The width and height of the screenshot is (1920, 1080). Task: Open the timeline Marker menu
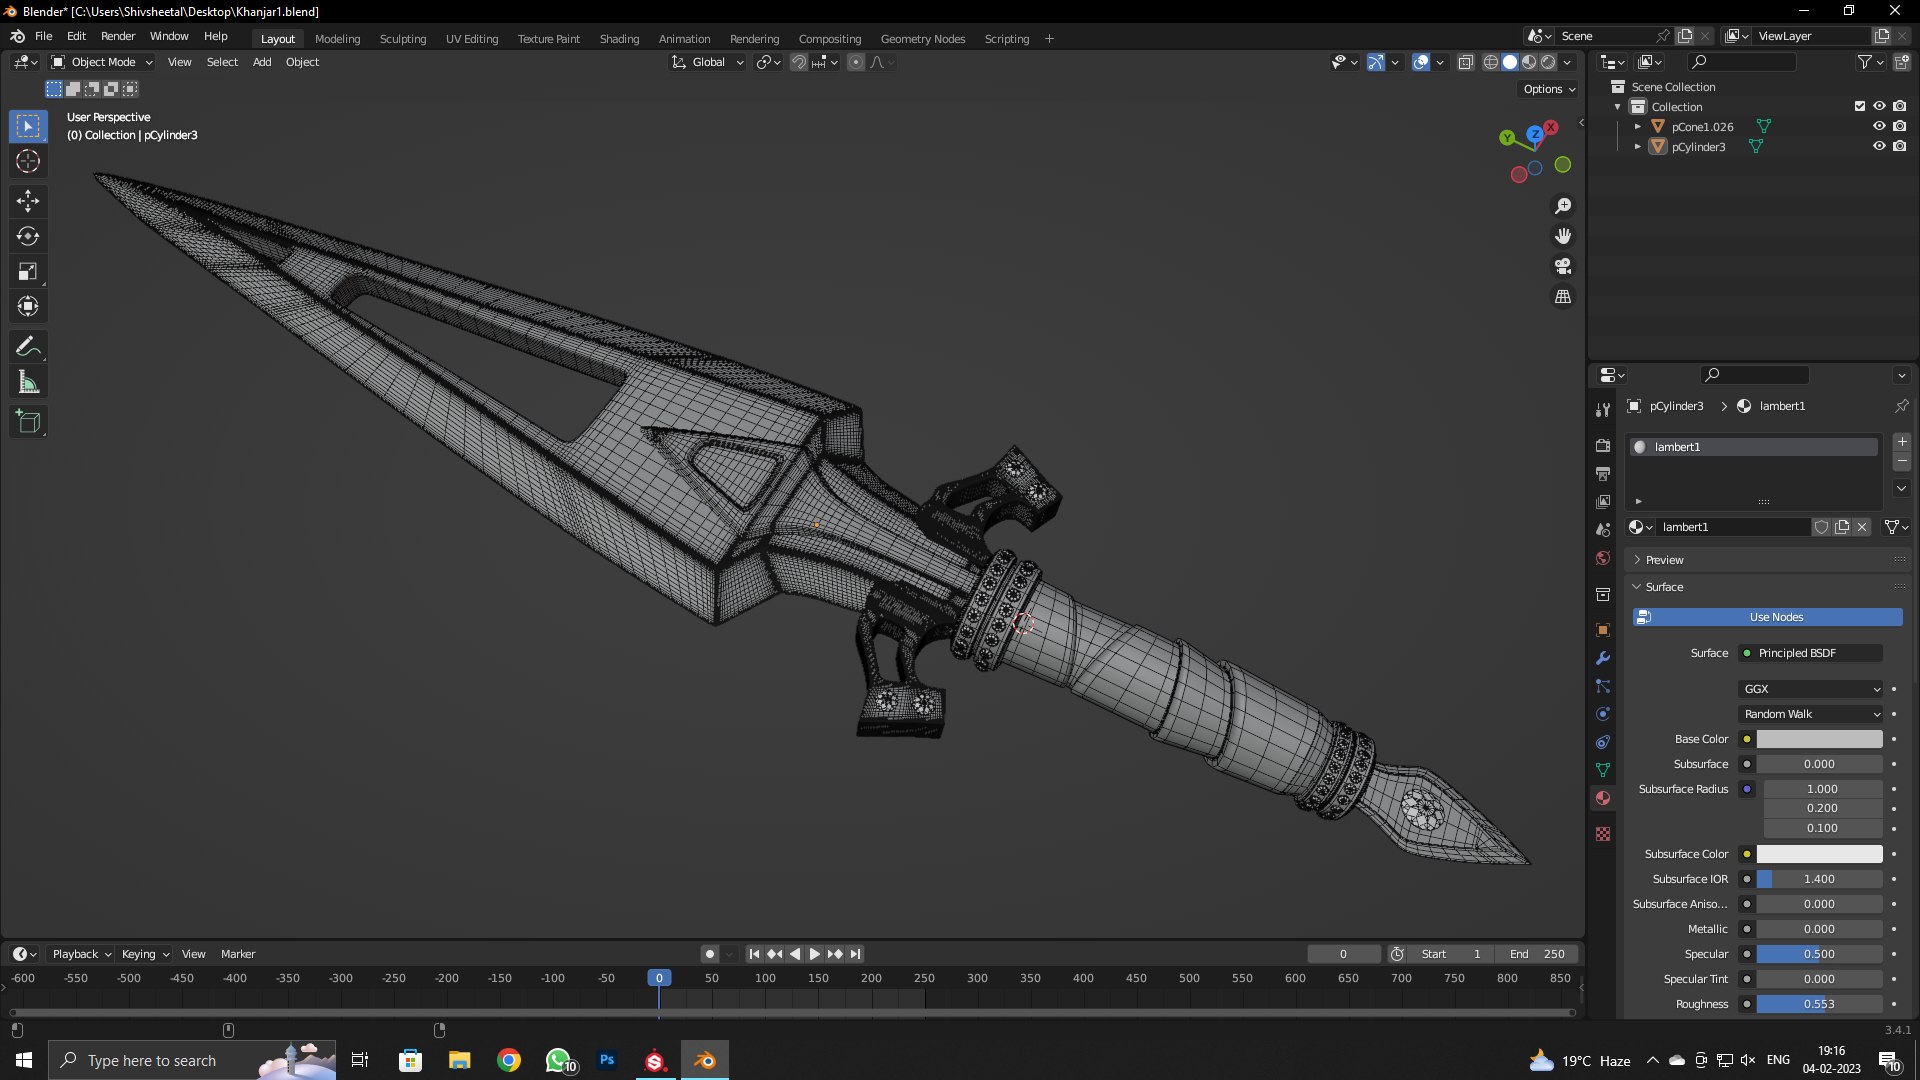[x=238, y=954]
